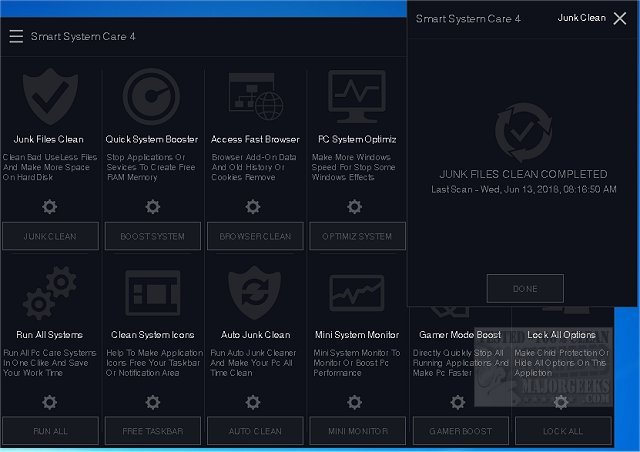
Task: Click the Auto Junk Clean shield icon
Action: tap(255, 292)
